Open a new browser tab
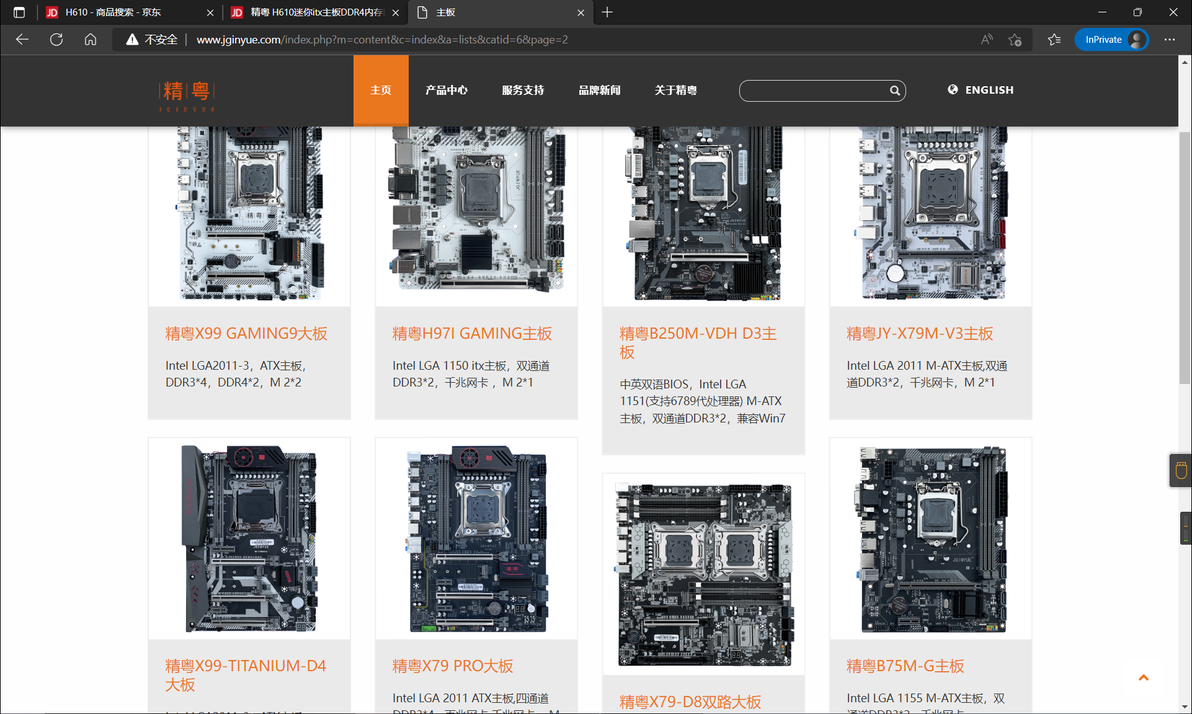The height and width of the screenshot is (714, 1192). (607, 12)
